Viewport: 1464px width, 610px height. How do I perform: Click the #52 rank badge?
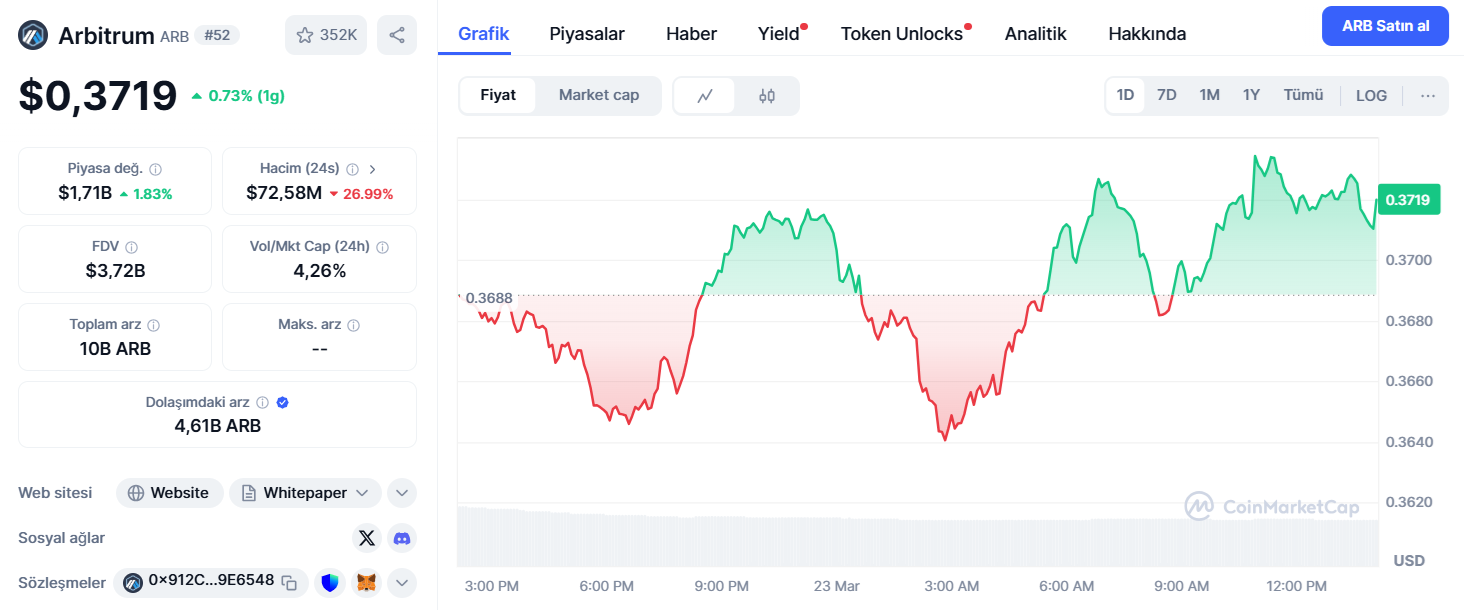tap(217, 35)
